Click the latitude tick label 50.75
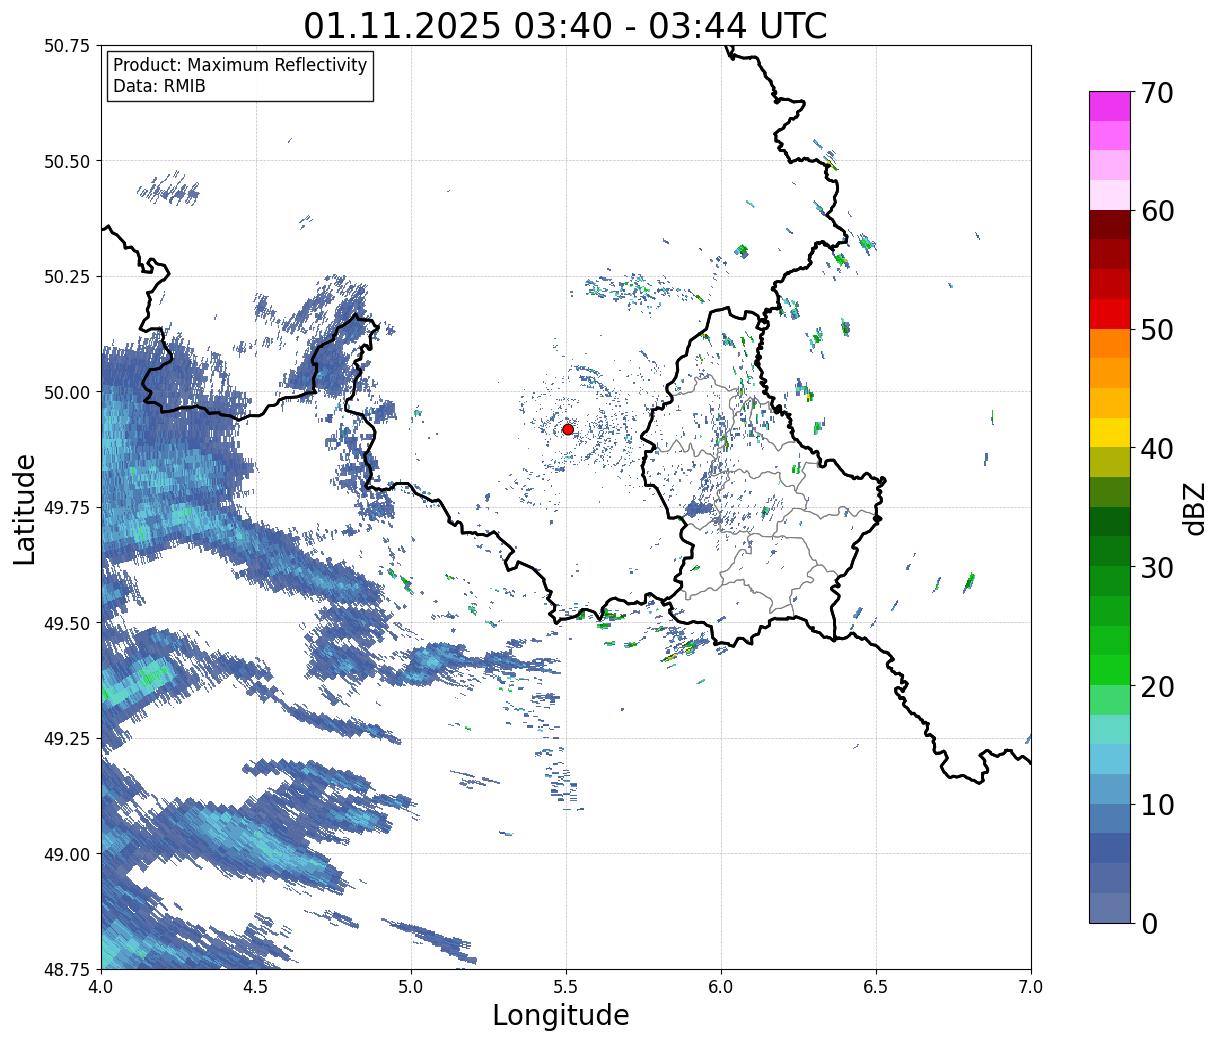This screenshot has width=1219, height=1040. 66,46
